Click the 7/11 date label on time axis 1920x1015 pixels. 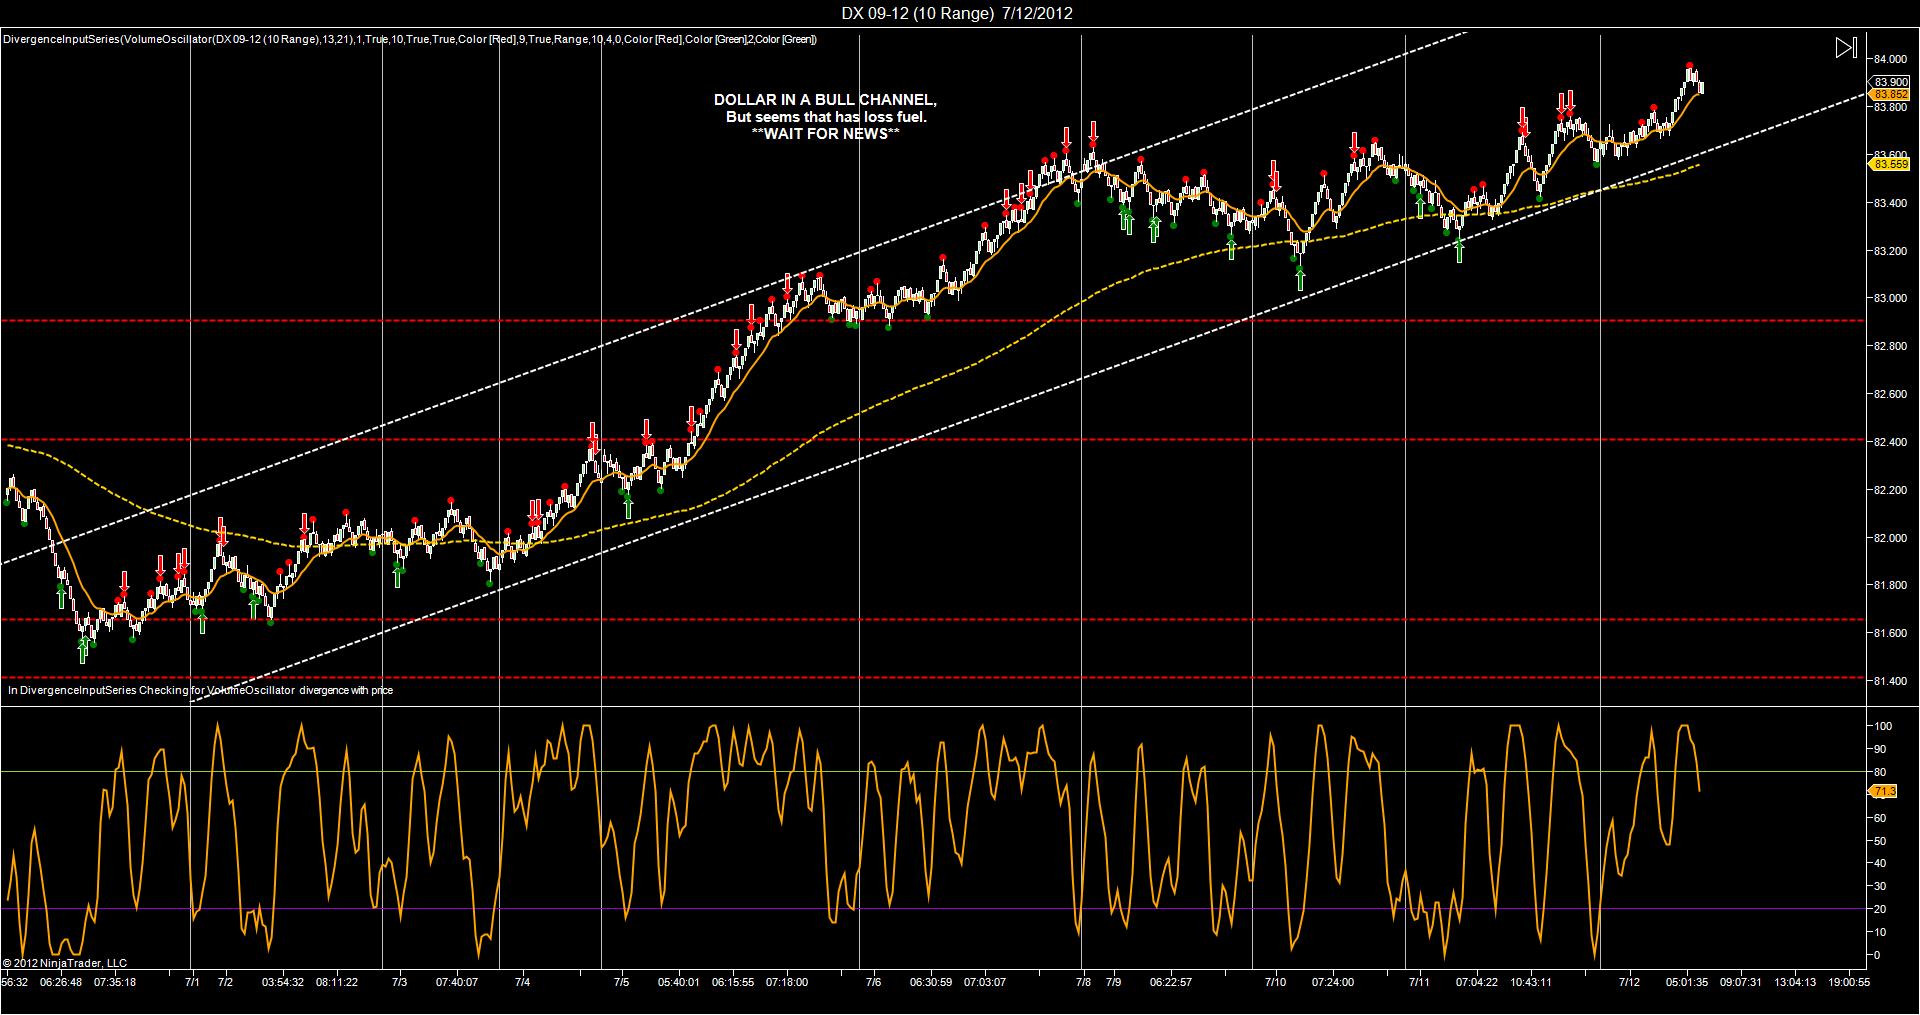[1419, 982]
